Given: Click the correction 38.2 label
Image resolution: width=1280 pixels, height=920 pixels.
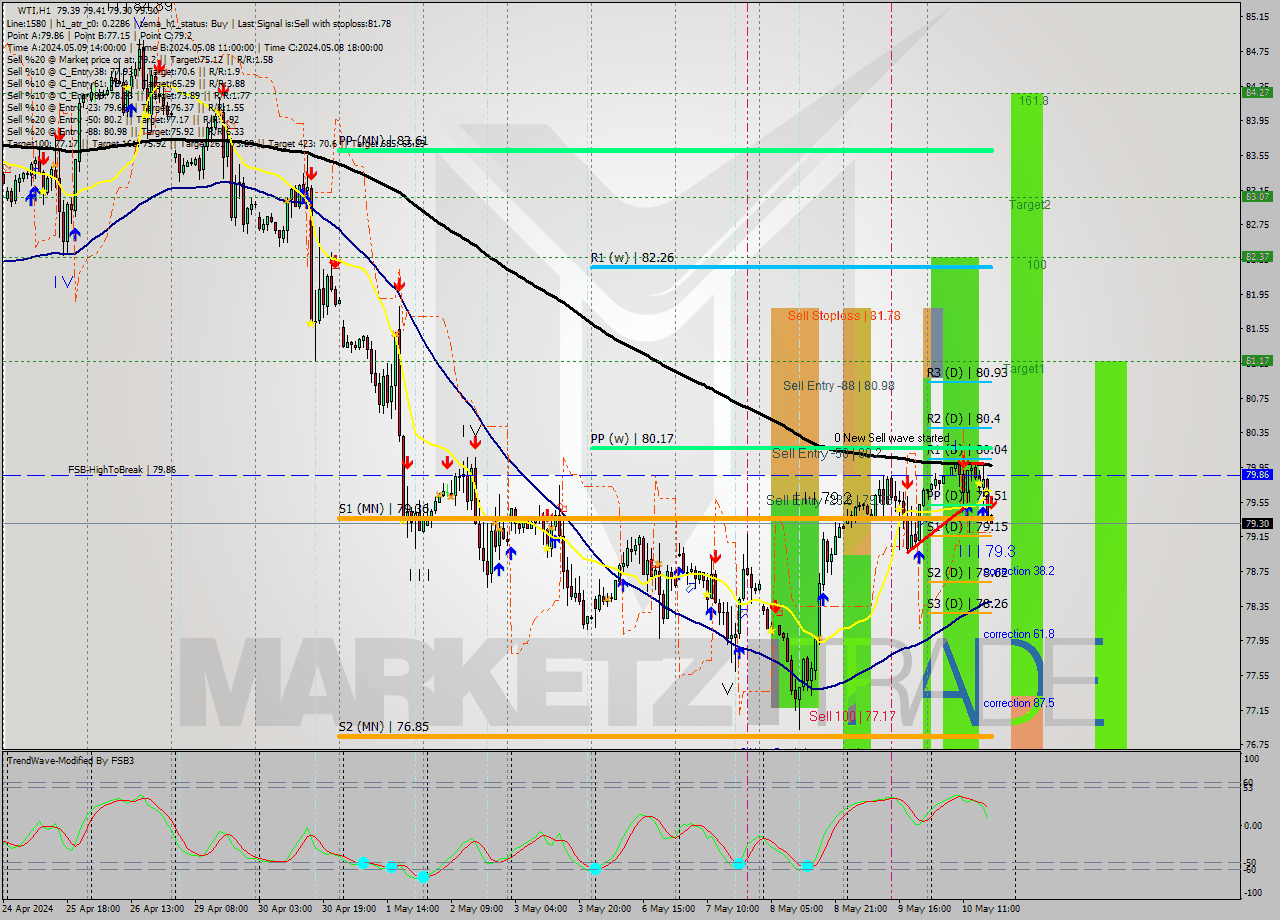Looking at the screenshot, I should (x=1018, y=571).
